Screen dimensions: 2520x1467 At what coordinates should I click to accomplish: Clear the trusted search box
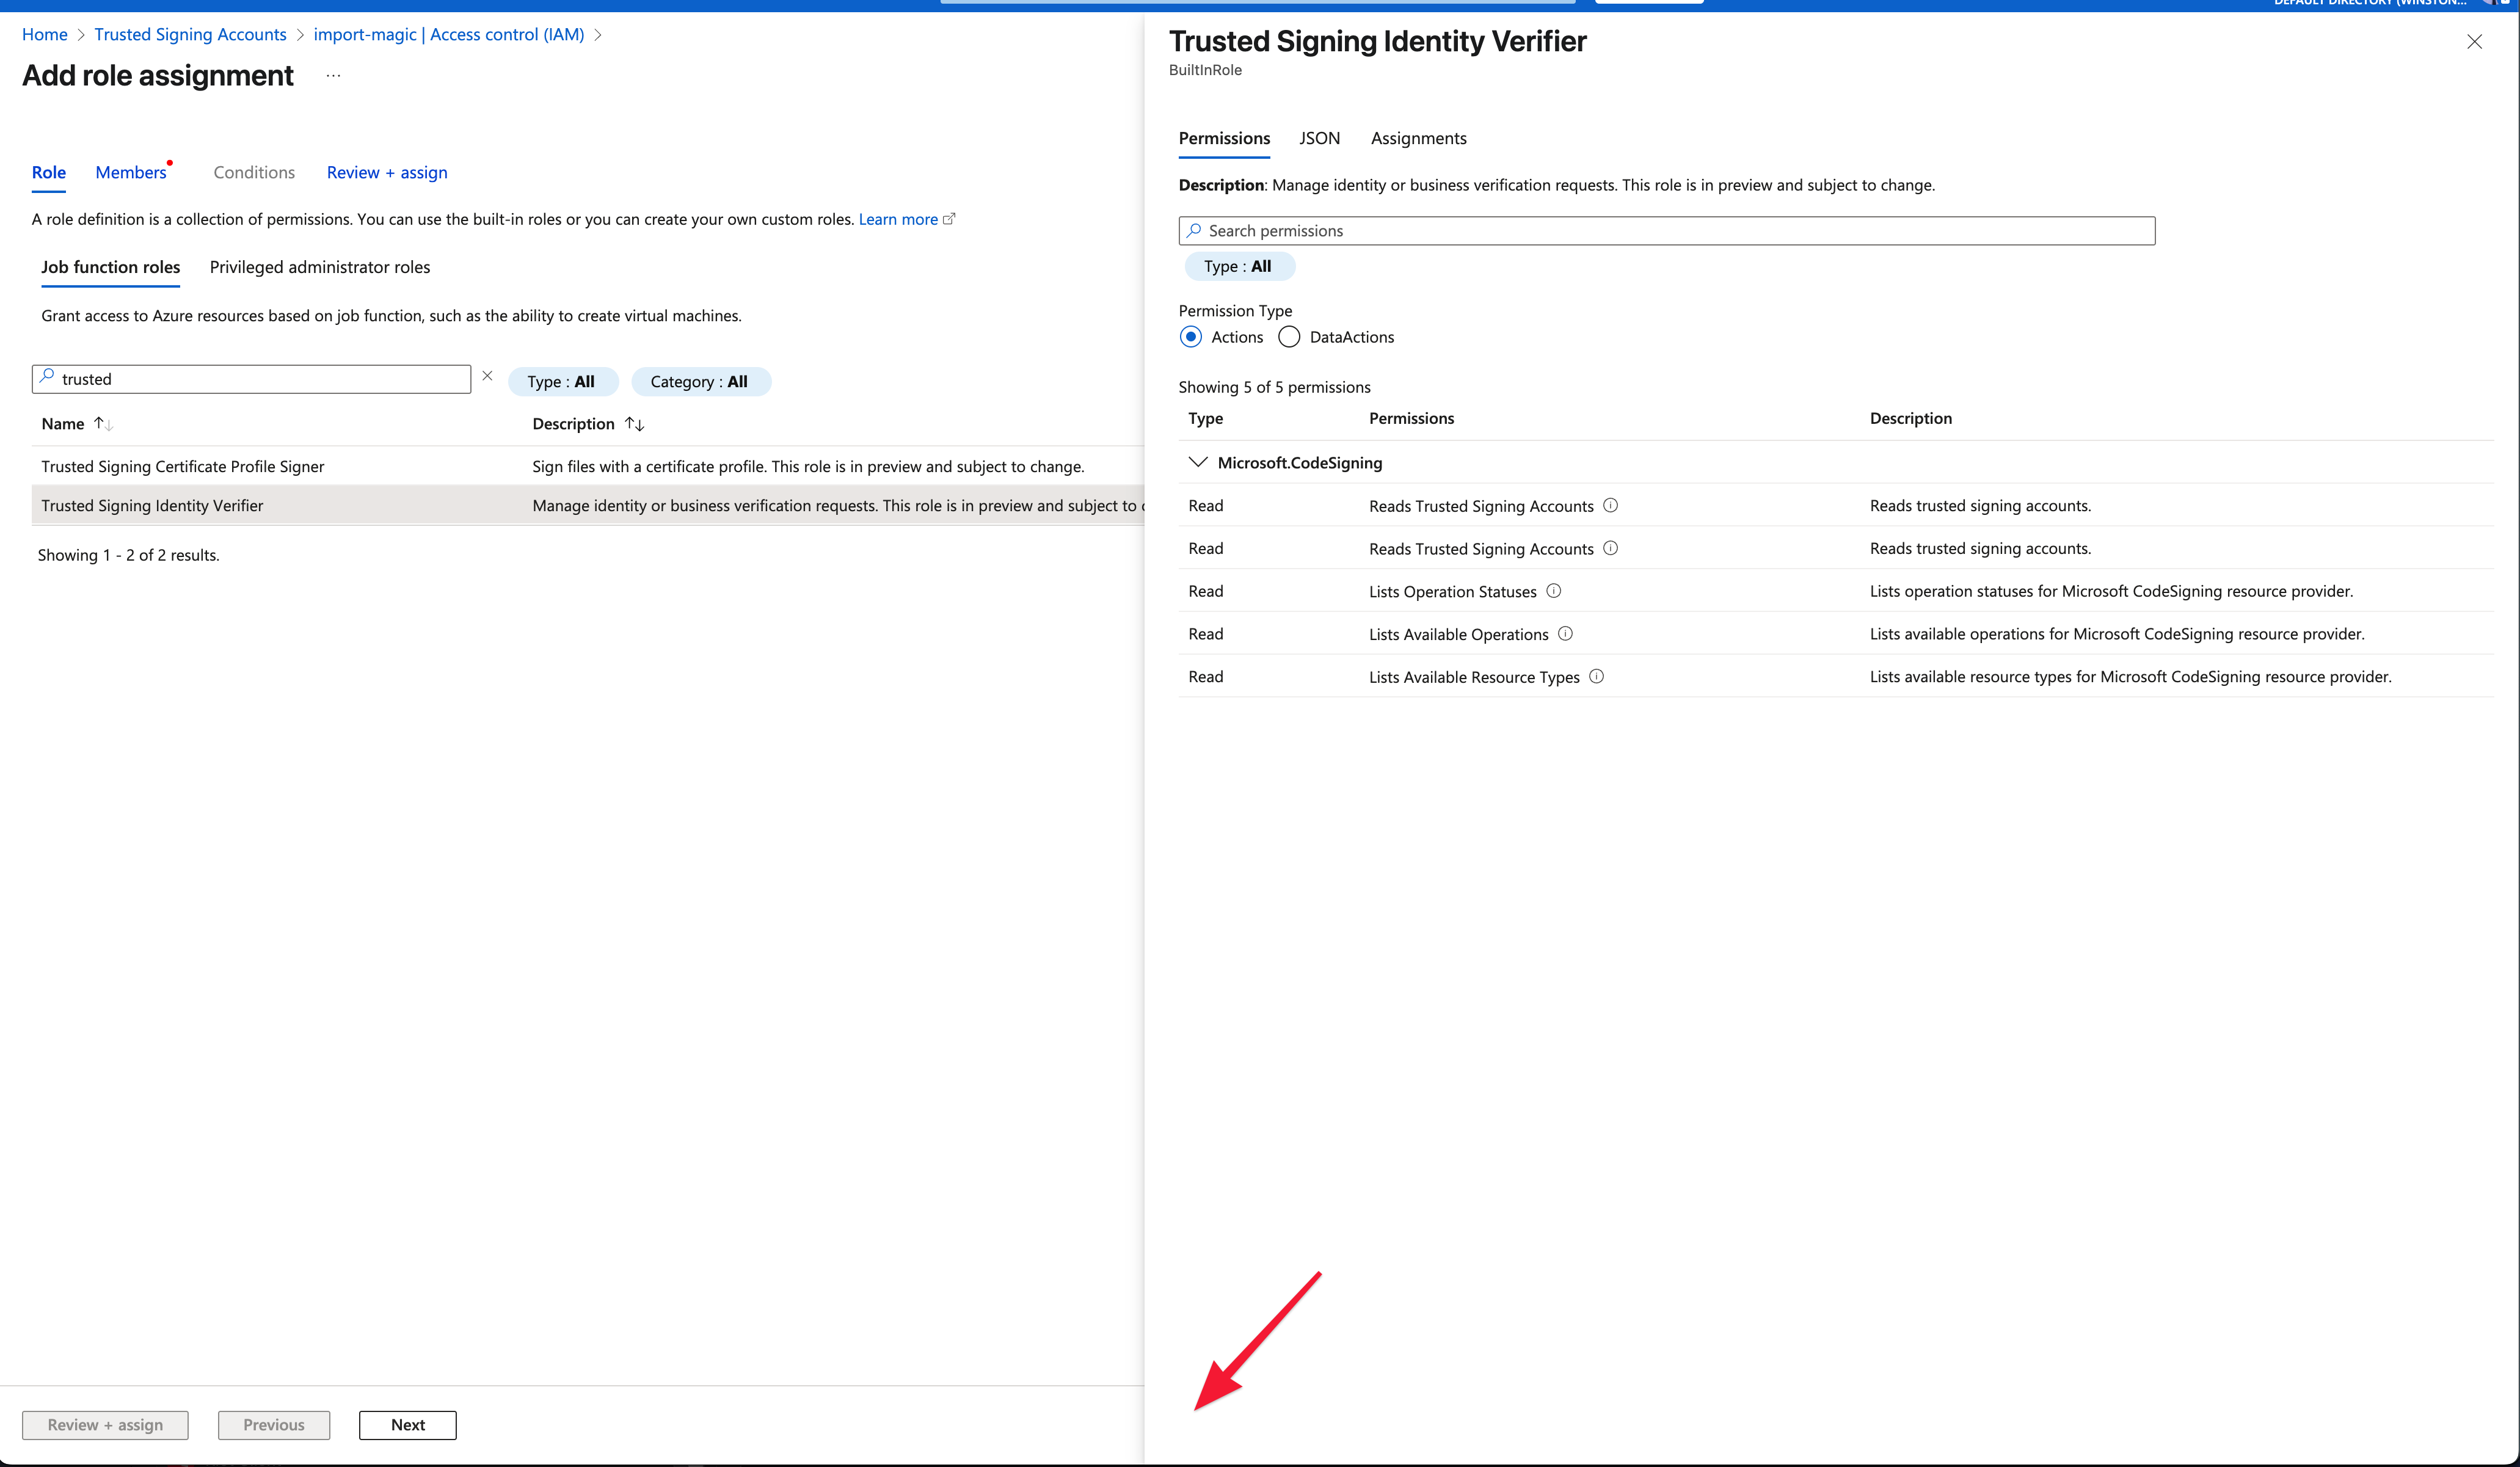click(487, 376)
